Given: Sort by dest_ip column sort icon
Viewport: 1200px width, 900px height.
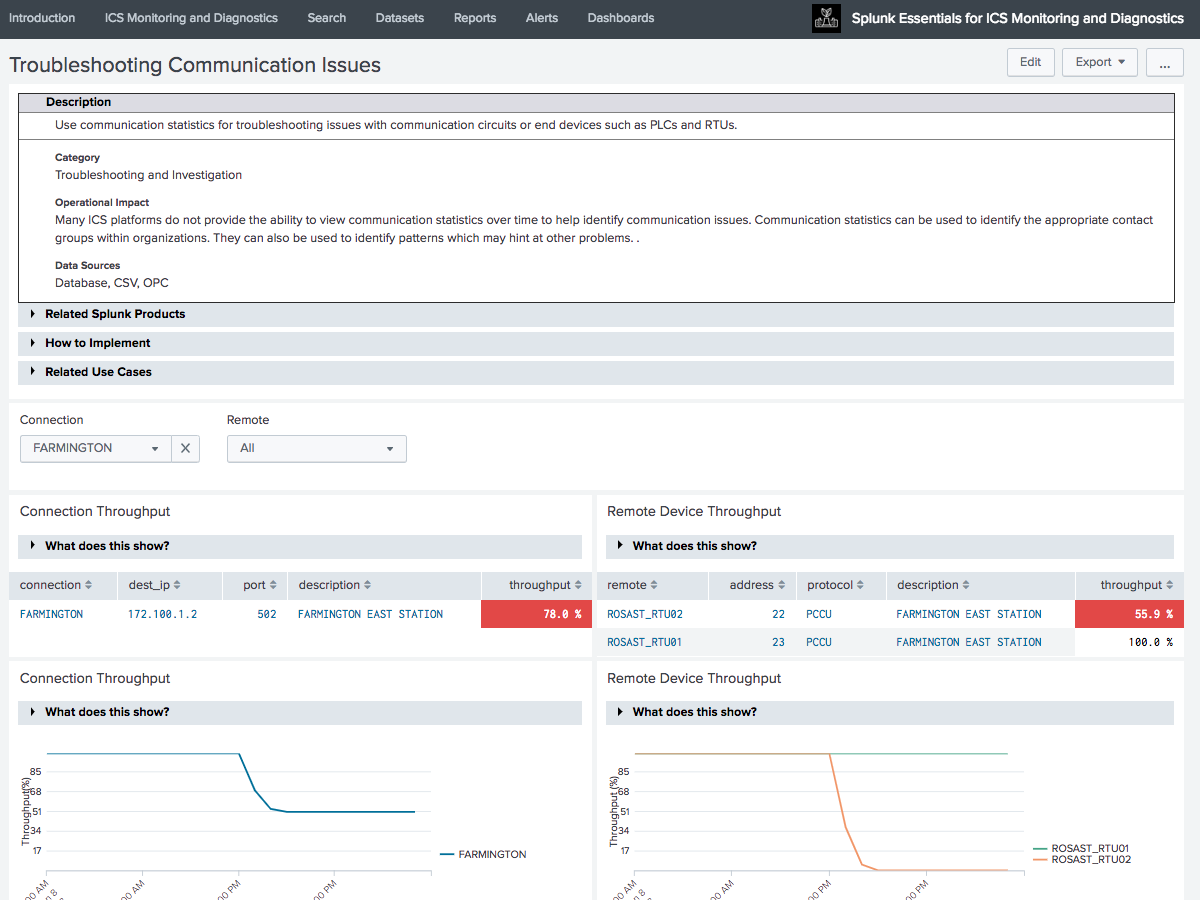Looking at the screenshot, I should point(177,585).
